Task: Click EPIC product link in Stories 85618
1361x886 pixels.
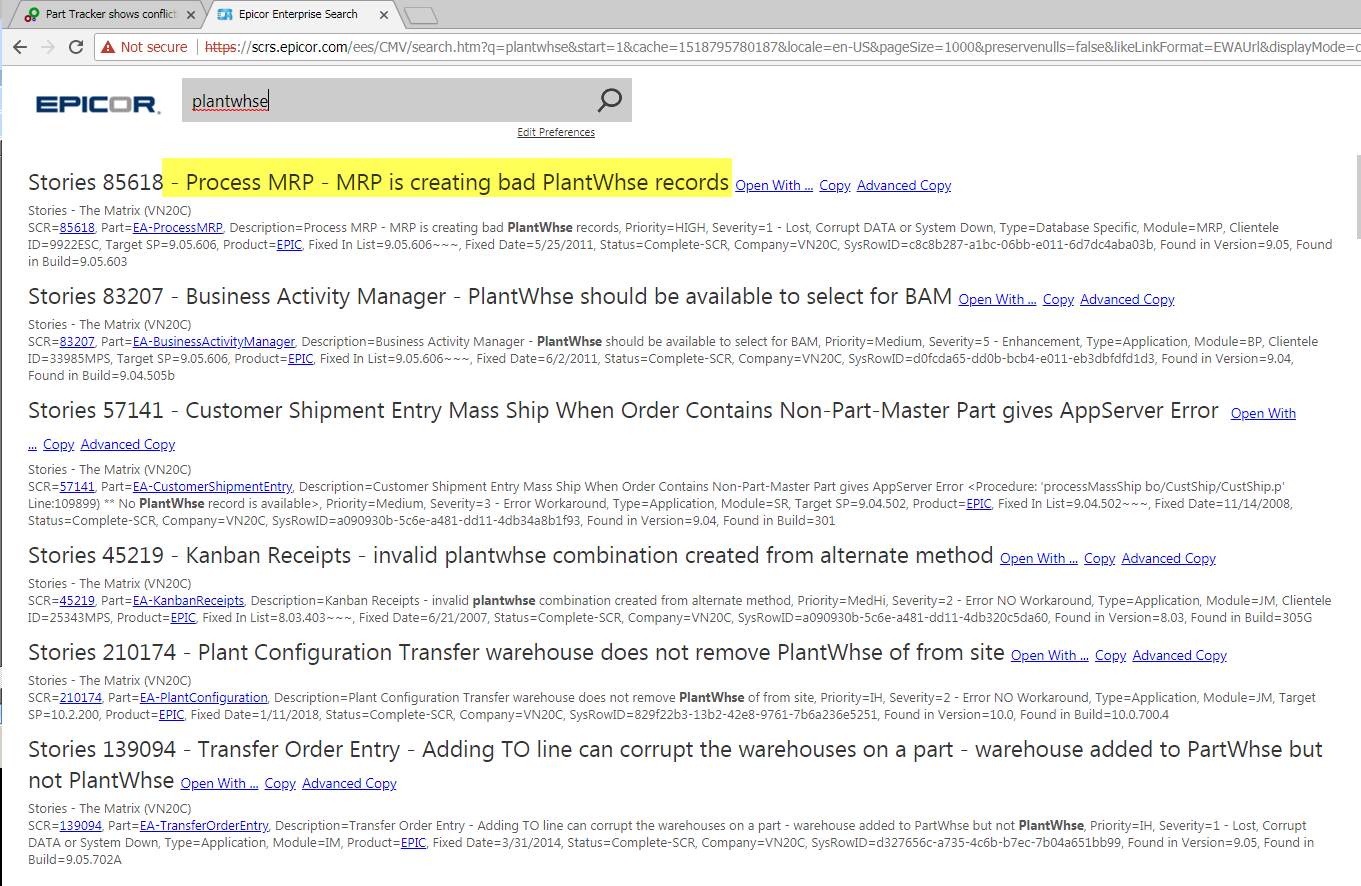Action: click(290, 244)
